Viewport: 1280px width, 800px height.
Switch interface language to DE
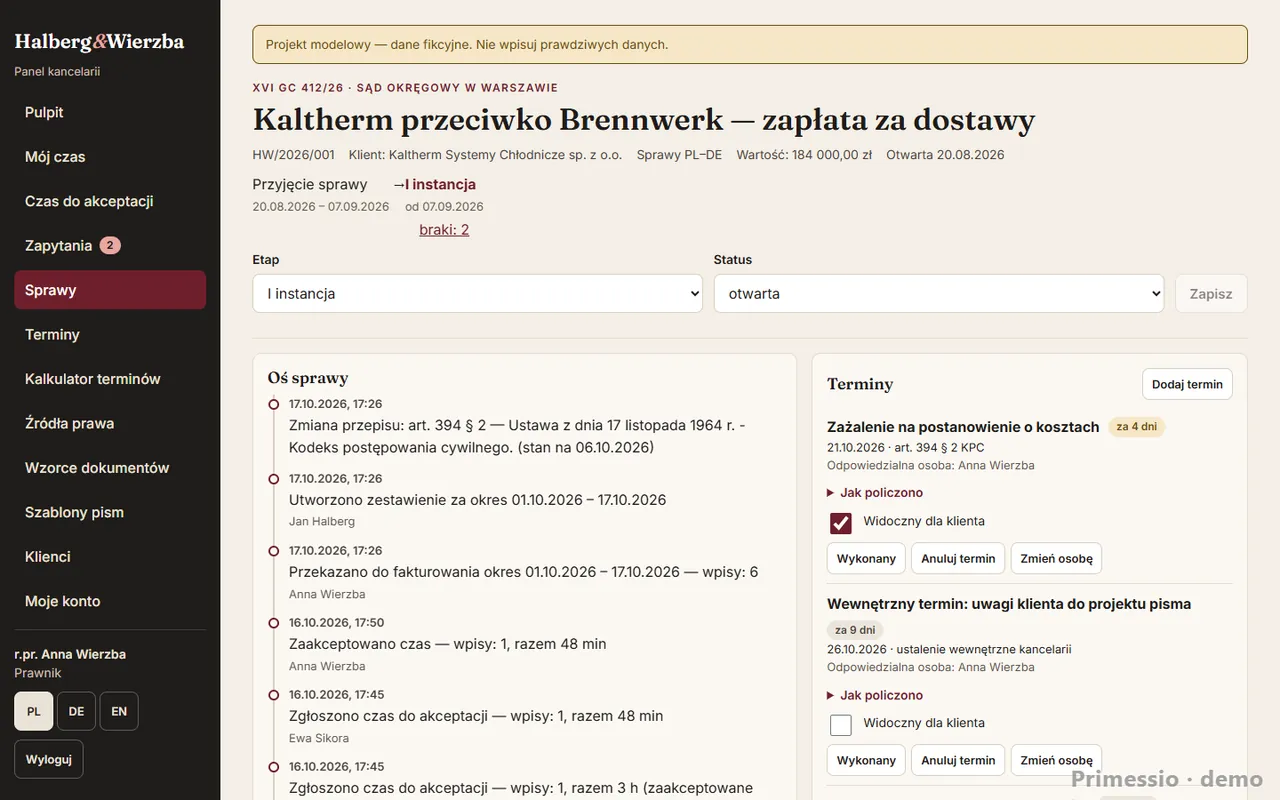(76, 711)
